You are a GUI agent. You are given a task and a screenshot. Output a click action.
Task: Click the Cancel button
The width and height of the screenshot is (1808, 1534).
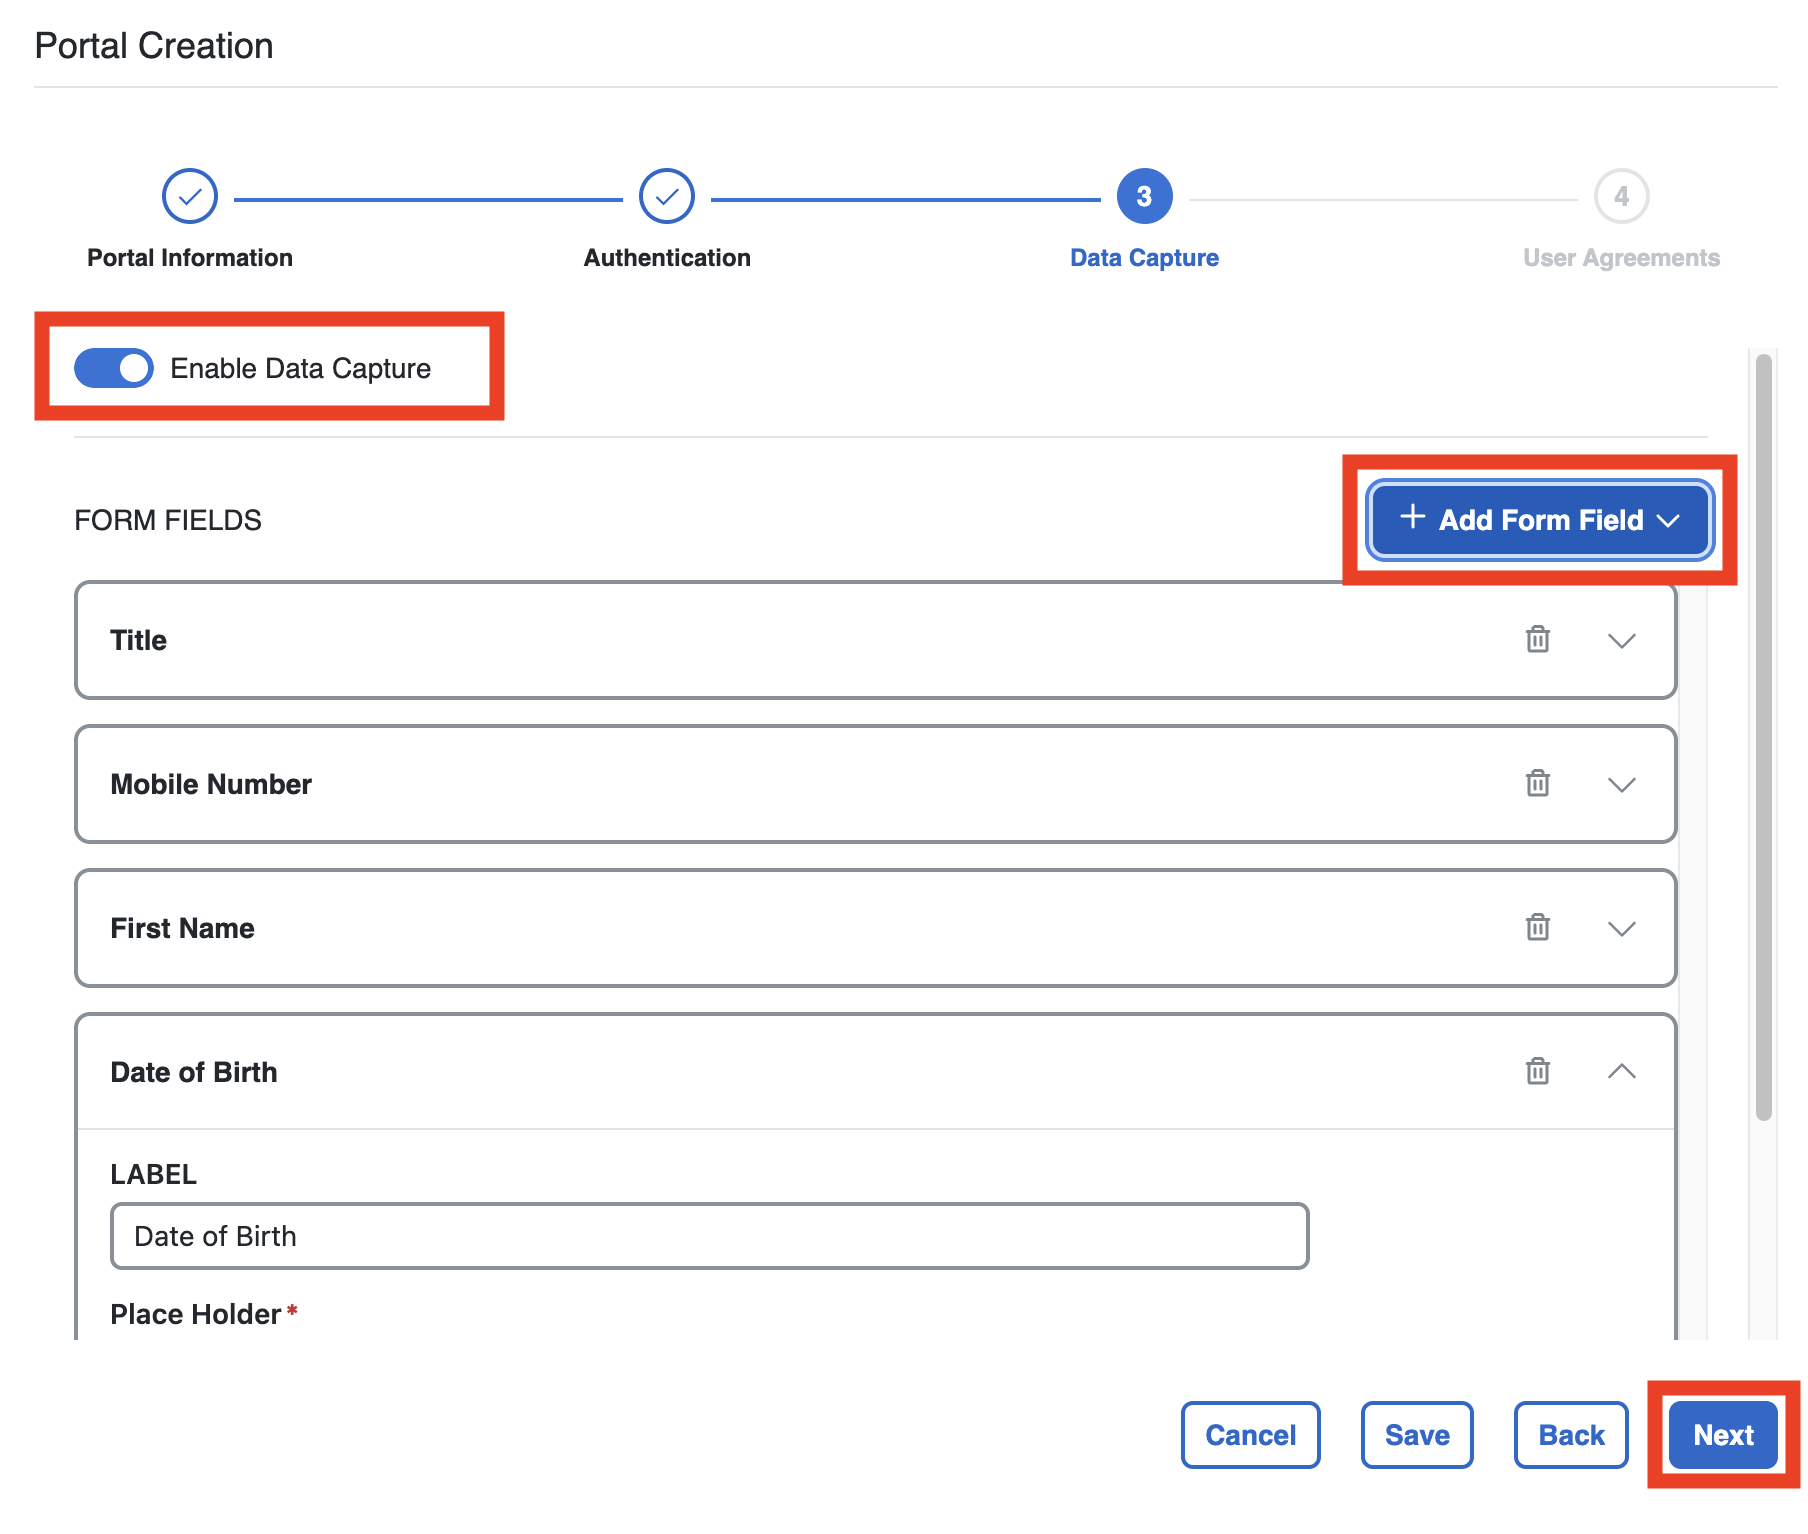click(1250, 1435)
